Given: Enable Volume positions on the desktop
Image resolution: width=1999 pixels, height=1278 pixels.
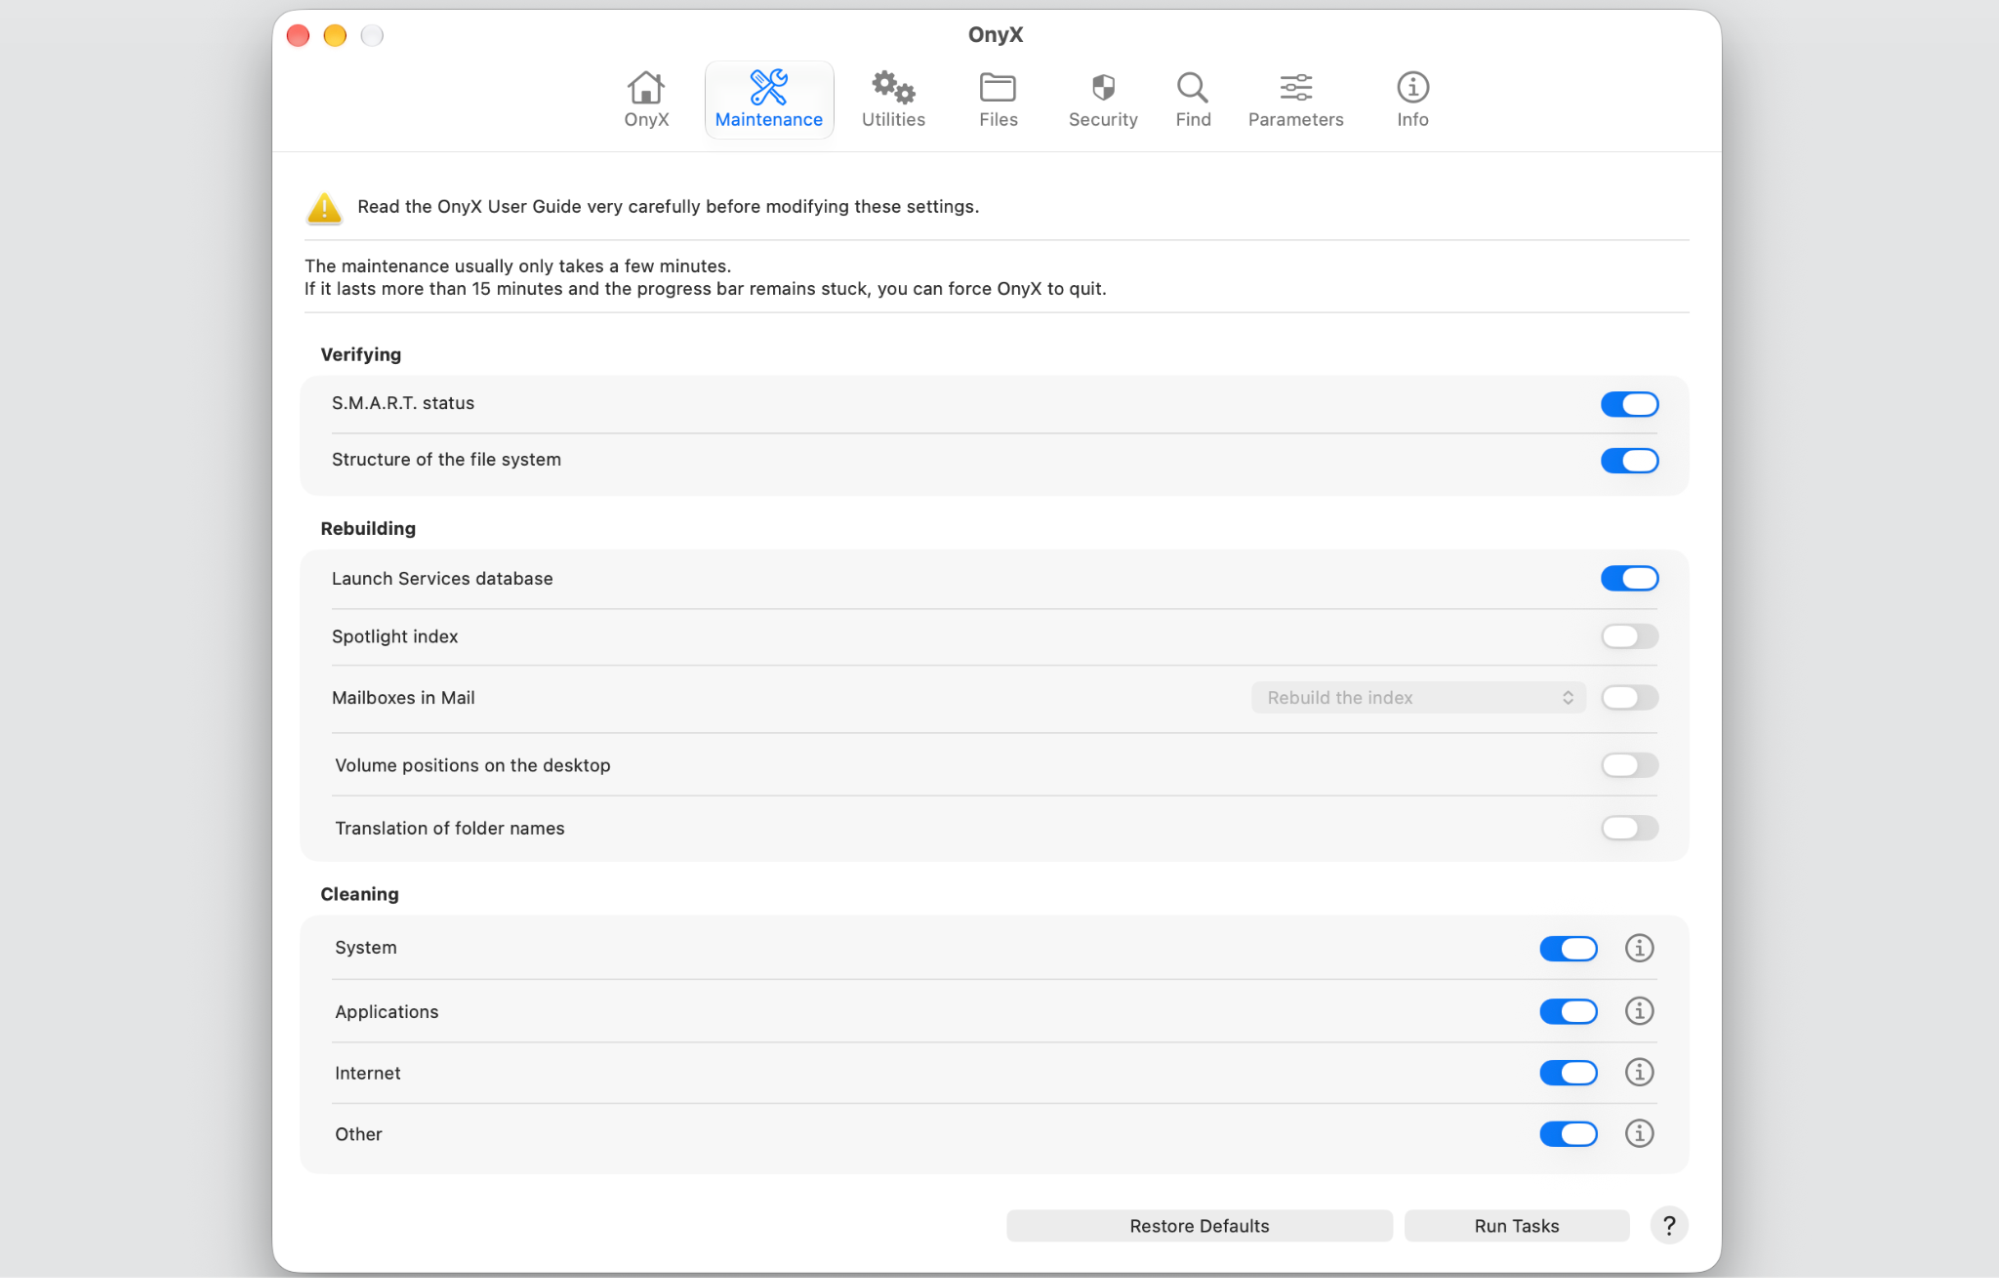Looking at the screenshot, I should click(1629, 765).
